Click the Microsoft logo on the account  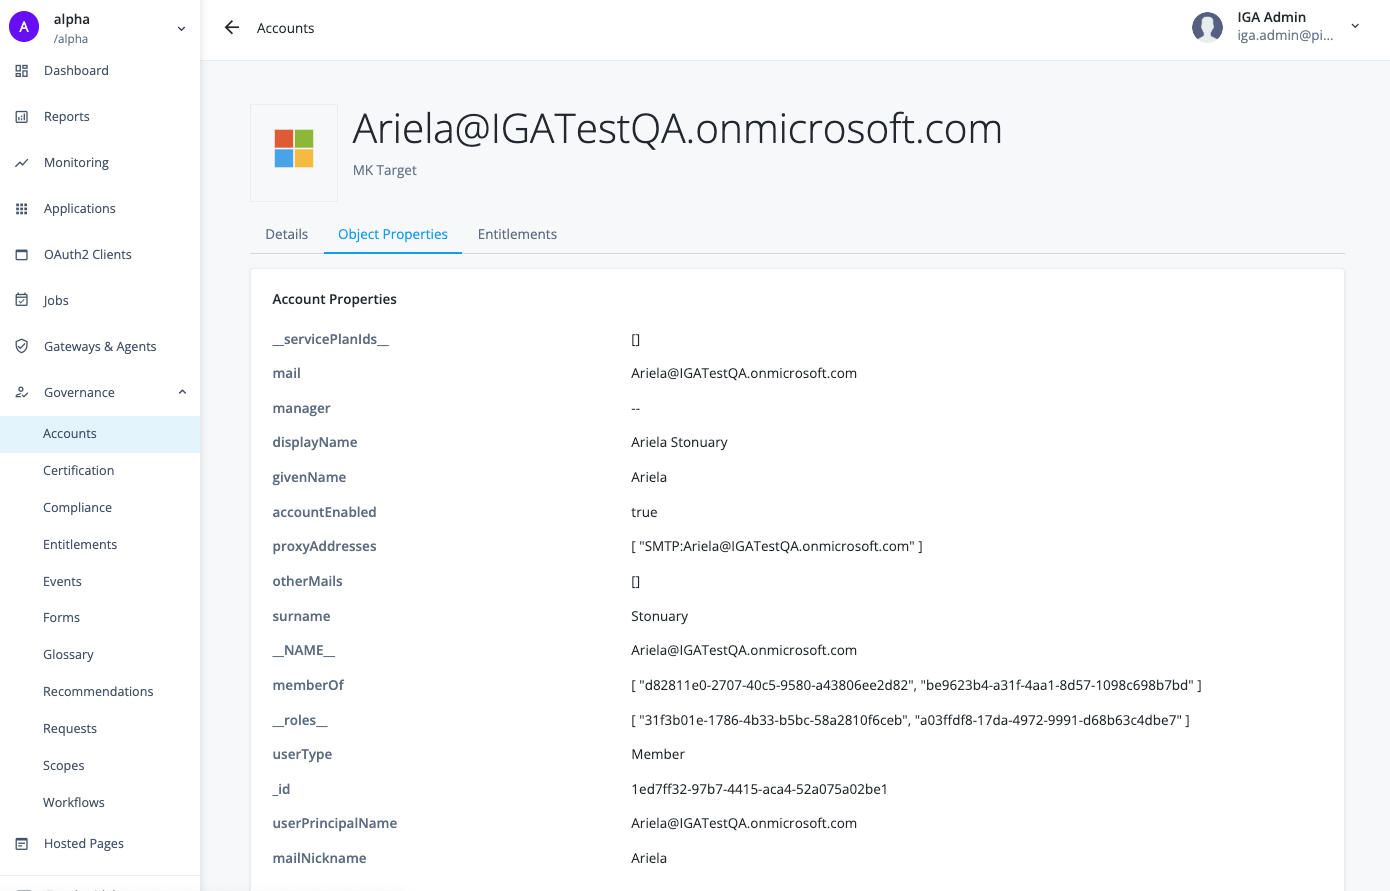pyautogui.click(x=293, y=148)
